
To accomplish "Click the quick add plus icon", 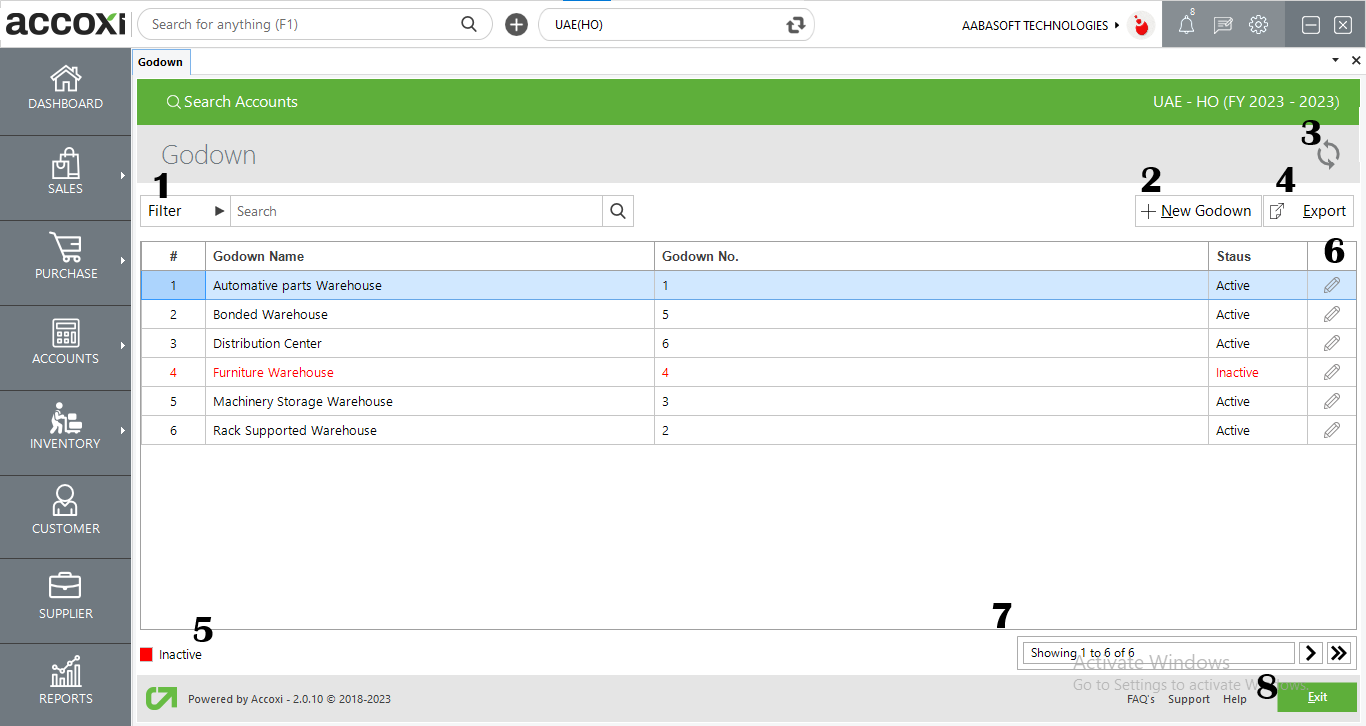I will coord(516,23).
